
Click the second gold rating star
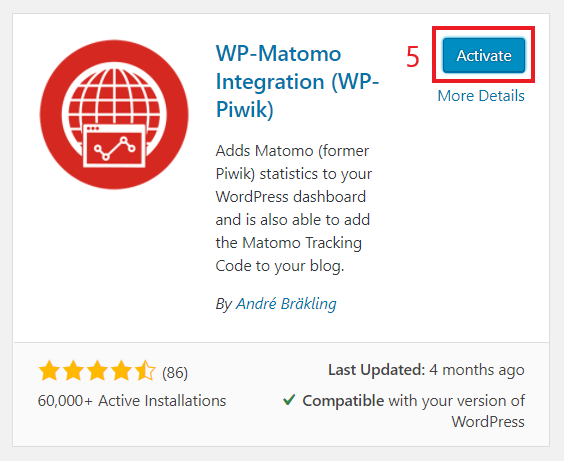pos(73,371)
